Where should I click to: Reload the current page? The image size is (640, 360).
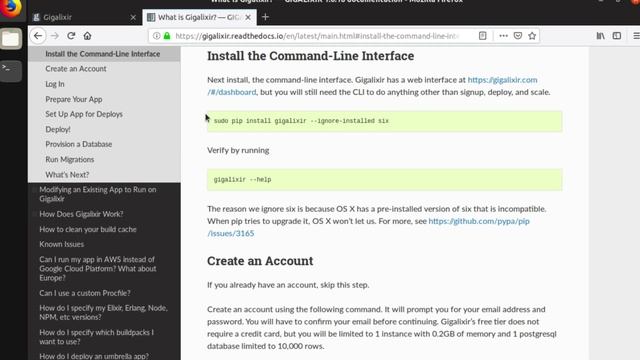71,36
